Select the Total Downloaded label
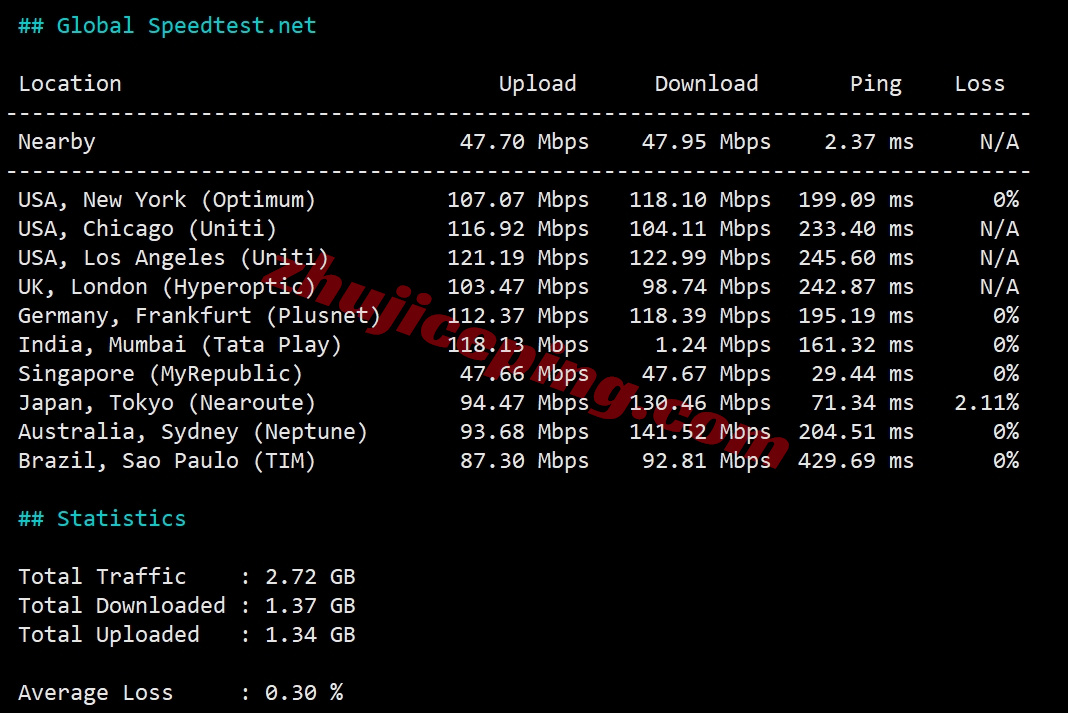Screen dimensions: 1068x713 (122, 606)
